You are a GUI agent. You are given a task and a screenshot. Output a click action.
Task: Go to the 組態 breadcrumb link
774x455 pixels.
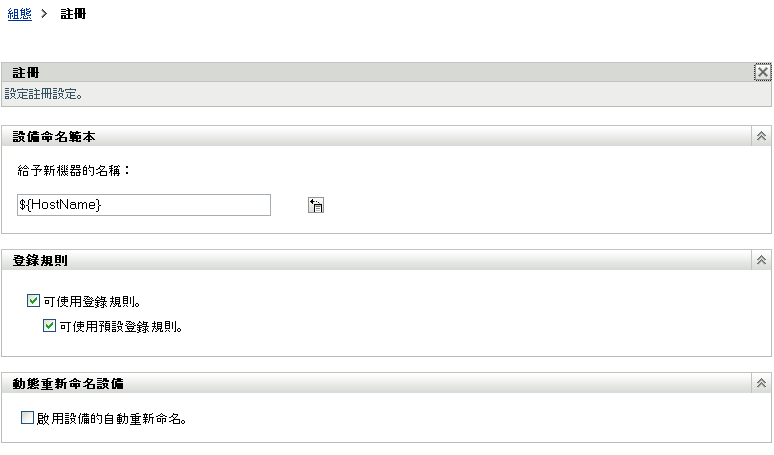20,15
